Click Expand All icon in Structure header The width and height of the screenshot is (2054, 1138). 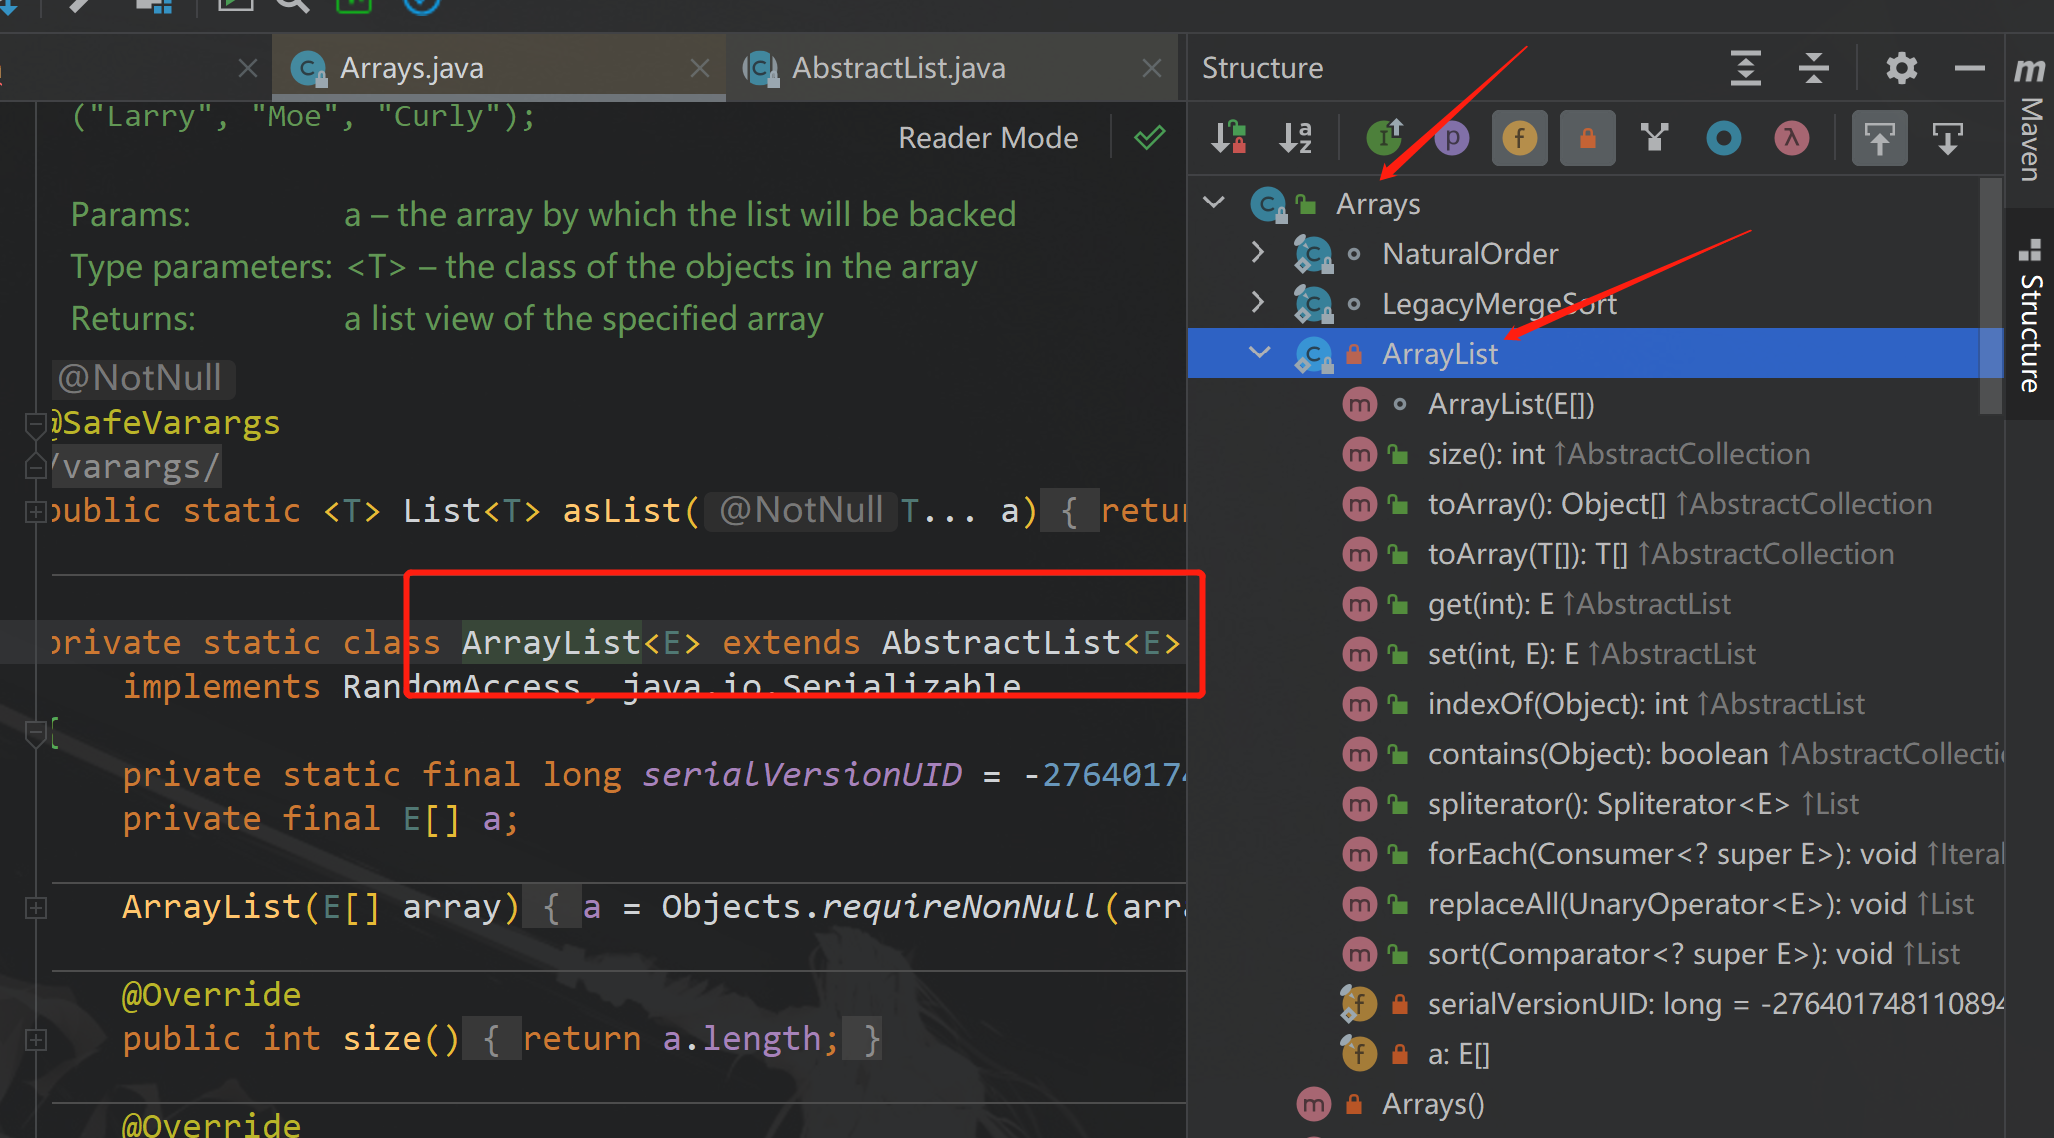[1745, 68]
